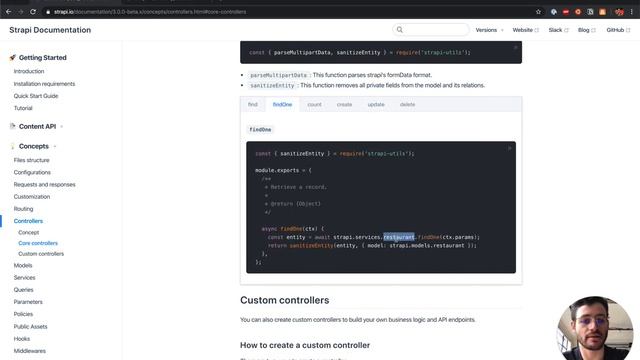Screen dimensions: 640x360
Task: Click the findOne code label above snippet
Action: point(260,129)
